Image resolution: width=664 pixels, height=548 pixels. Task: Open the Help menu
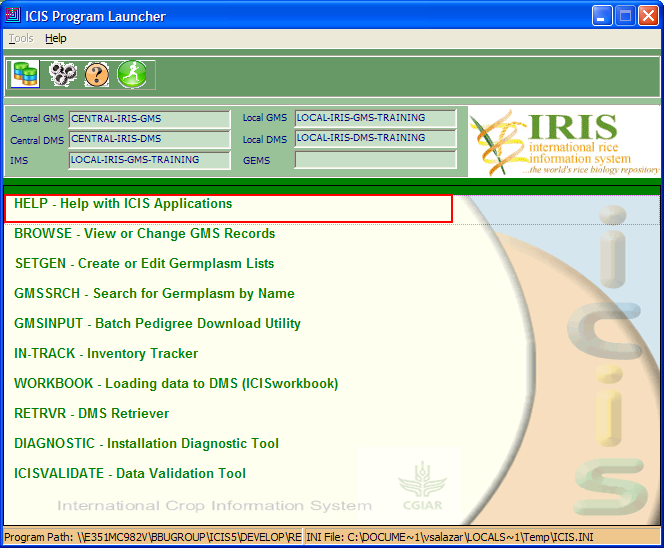coord(56,39)
